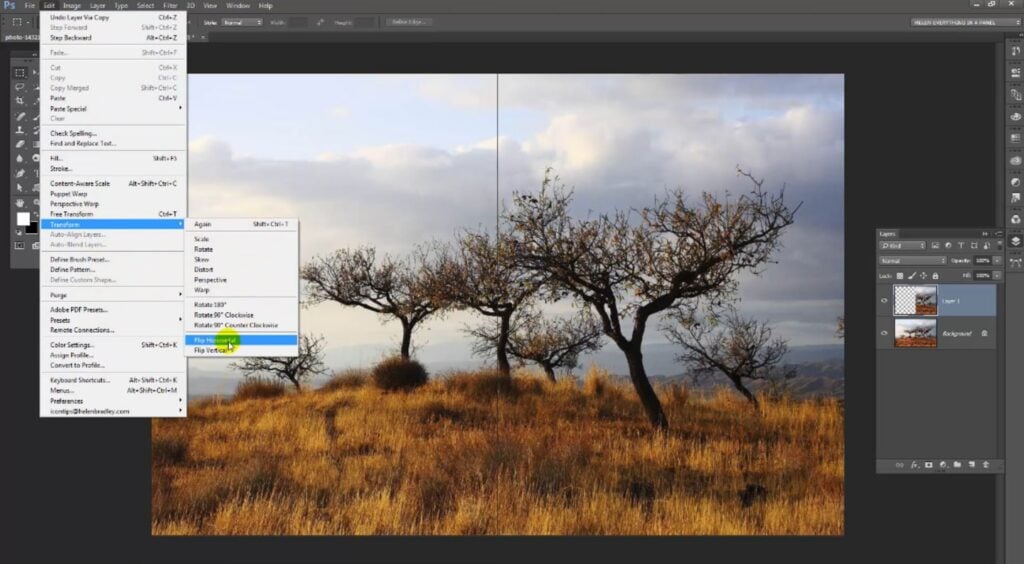Choose Rotate 180° in the submenu
The width and height of the screenshot is (1024, 564).
click(x=210, y=304)
